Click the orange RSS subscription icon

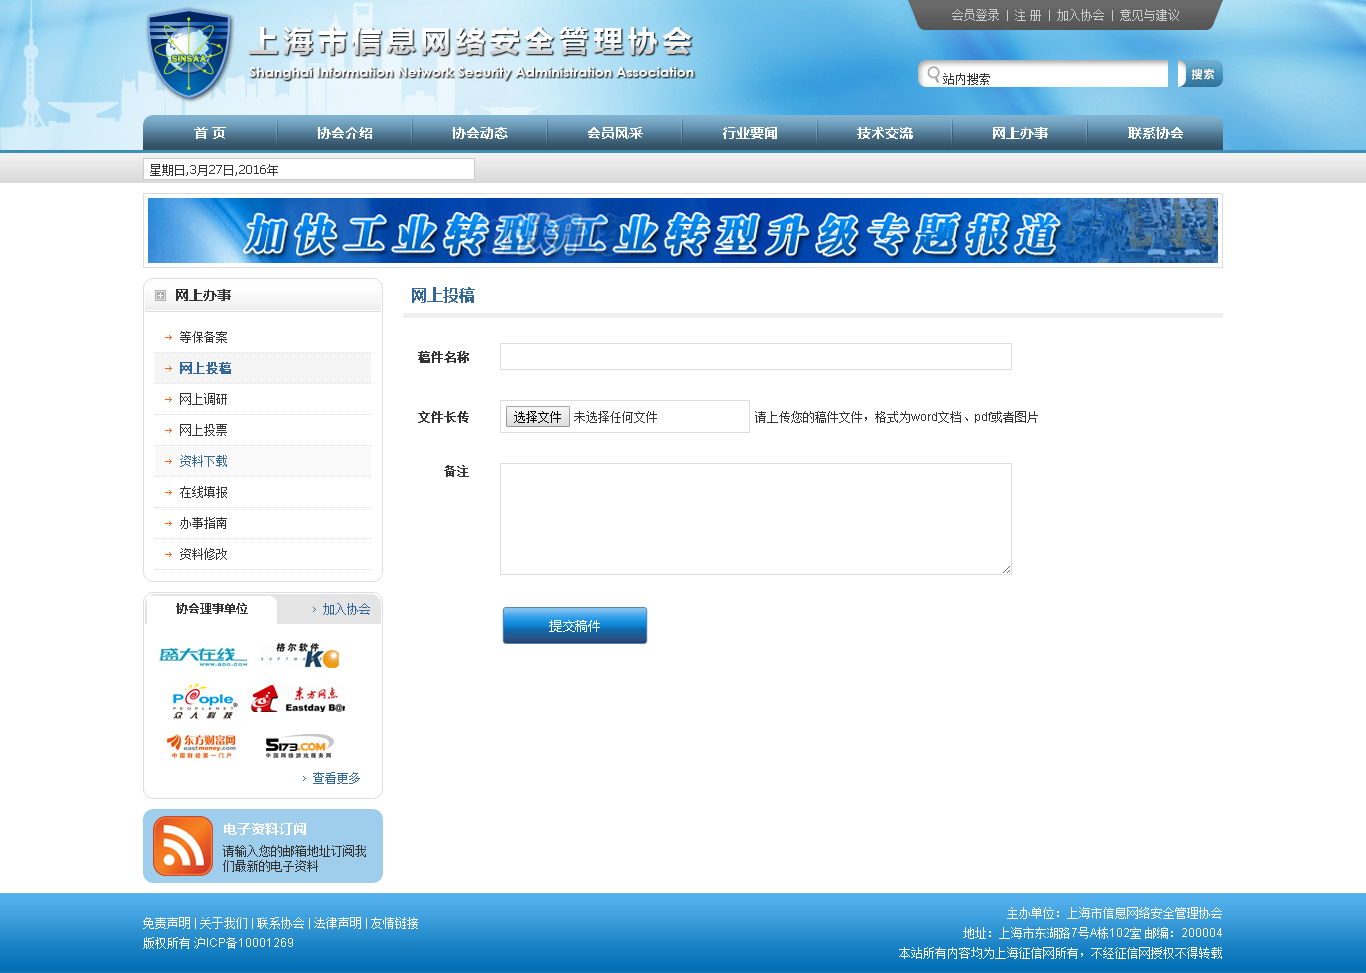click(x=183, y=846)
